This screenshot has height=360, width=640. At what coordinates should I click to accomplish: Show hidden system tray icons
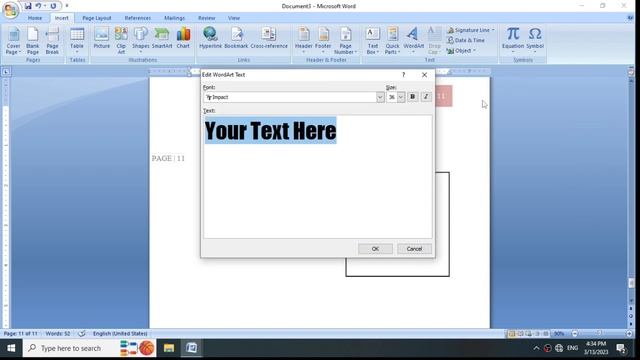[x=536, y=348]
